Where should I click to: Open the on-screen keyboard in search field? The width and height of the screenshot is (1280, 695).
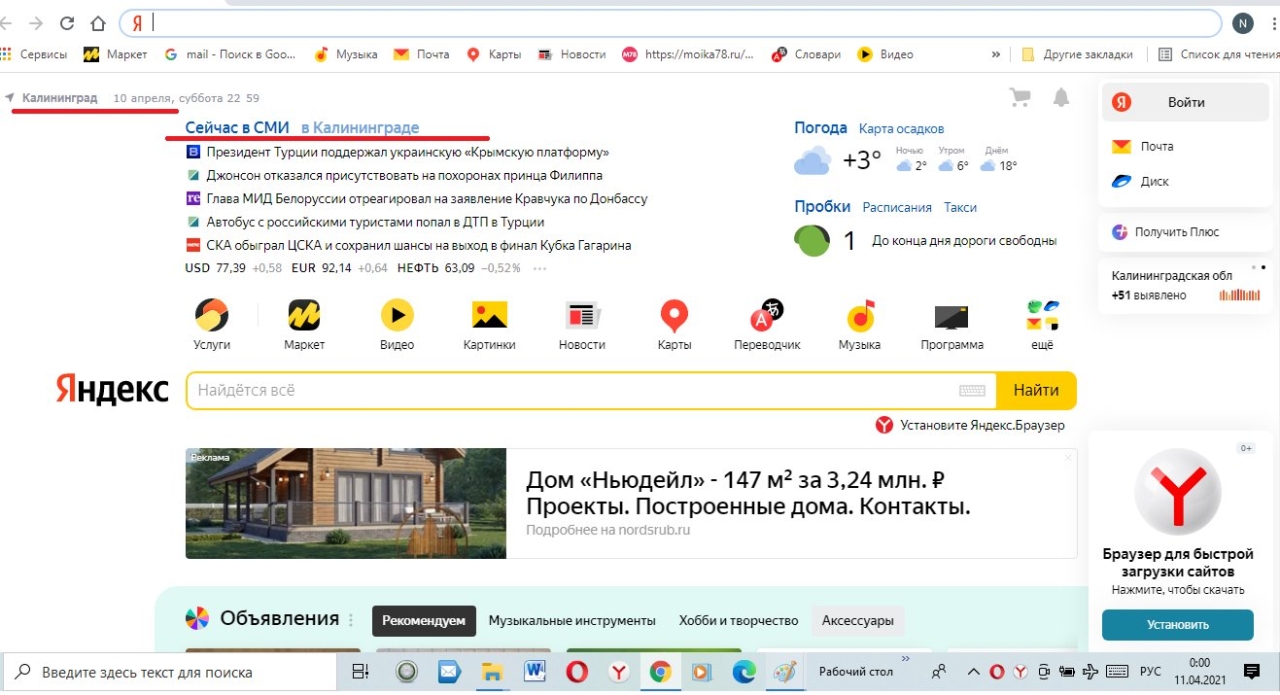(x=972, y=391)
